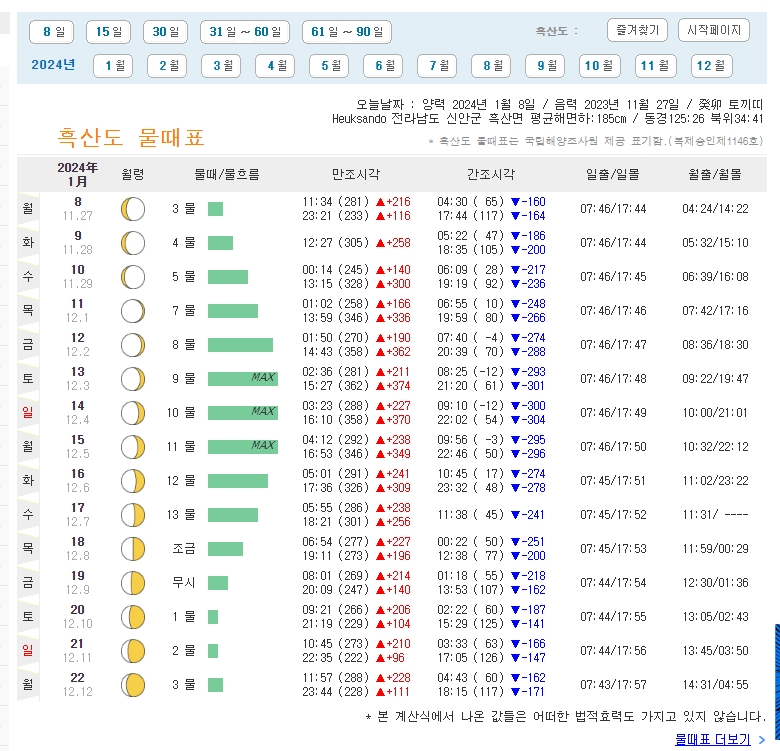Image resolution: width=780 pixels, height=751 pixels.
Task: Switch to 11월 month tab
Action: tap(656, 66)
